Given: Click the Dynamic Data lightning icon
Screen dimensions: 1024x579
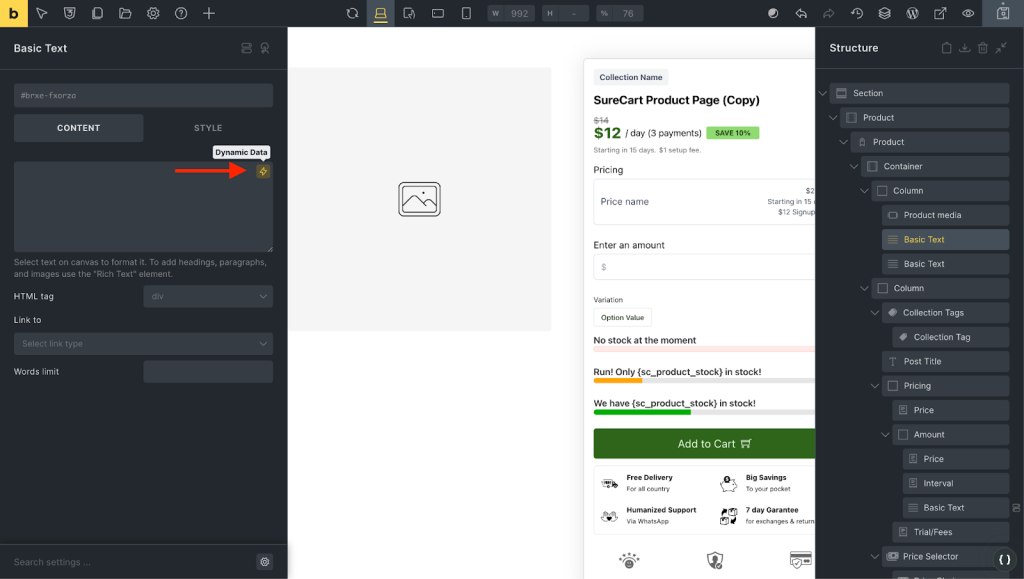Looking at the screenshot, I should (x=263, y=171).
